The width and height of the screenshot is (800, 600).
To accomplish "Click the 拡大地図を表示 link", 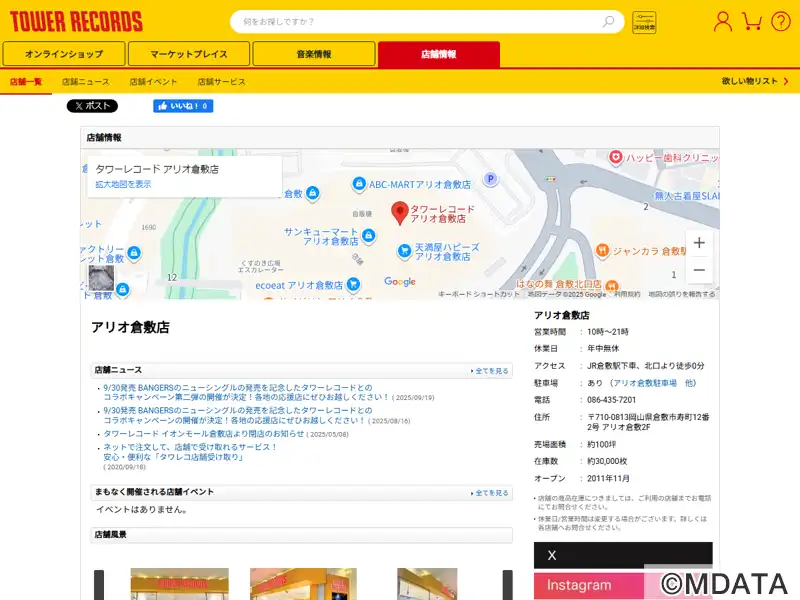I will (123, 185).
